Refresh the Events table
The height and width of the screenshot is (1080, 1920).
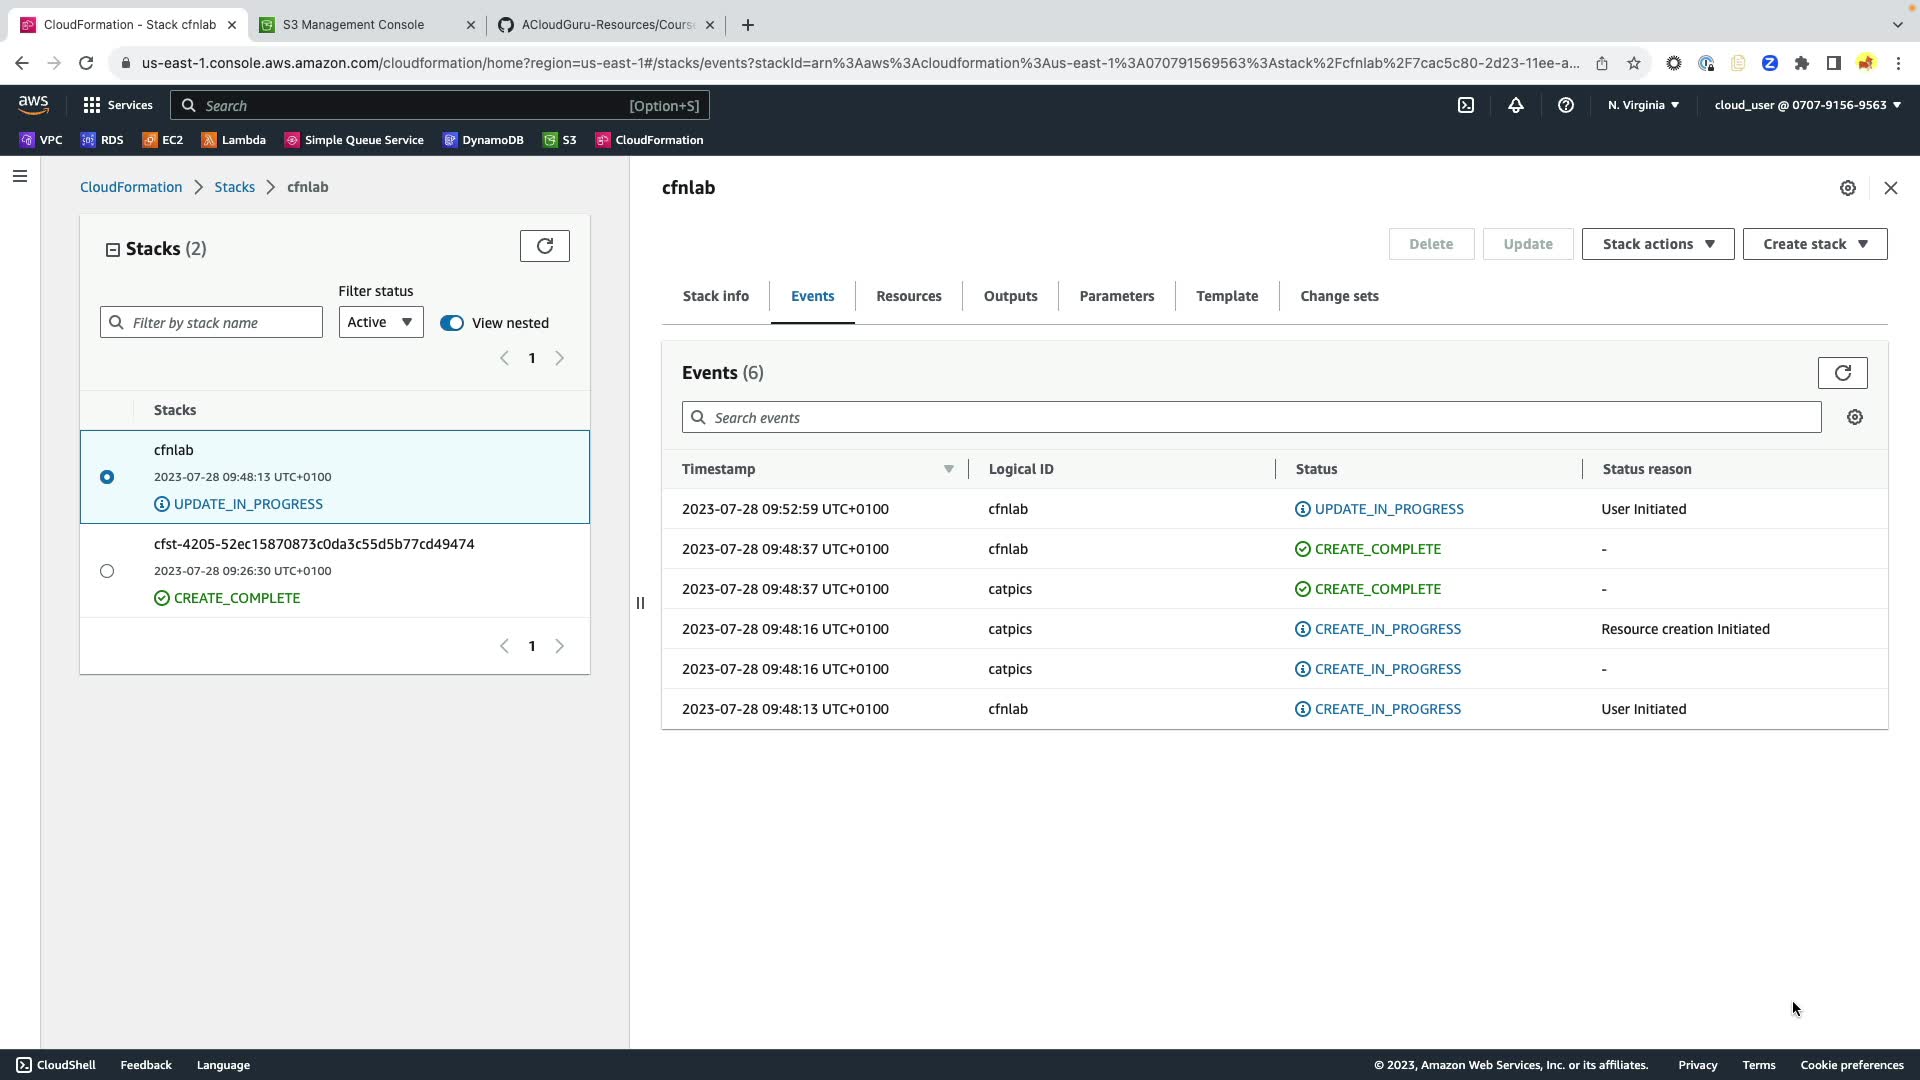coord(1842,373)
